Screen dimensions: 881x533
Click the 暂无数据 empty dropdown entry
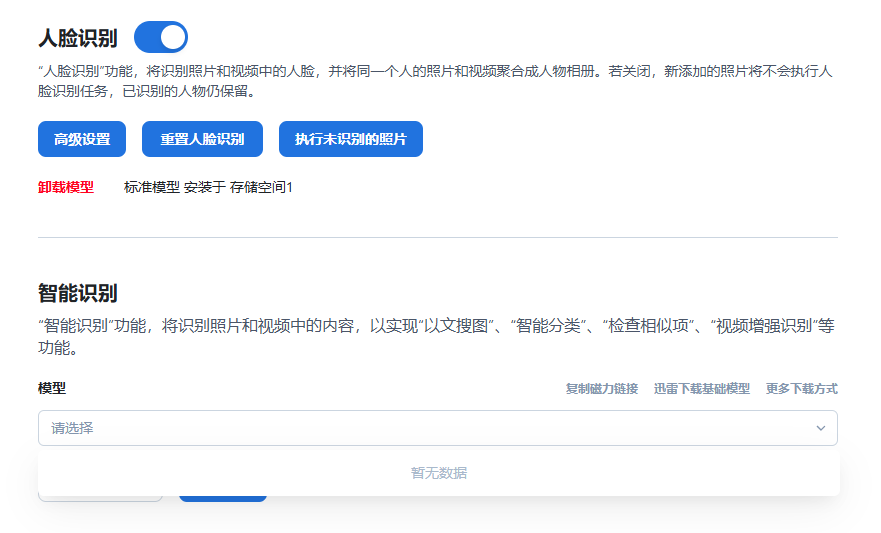click(438, 473)
